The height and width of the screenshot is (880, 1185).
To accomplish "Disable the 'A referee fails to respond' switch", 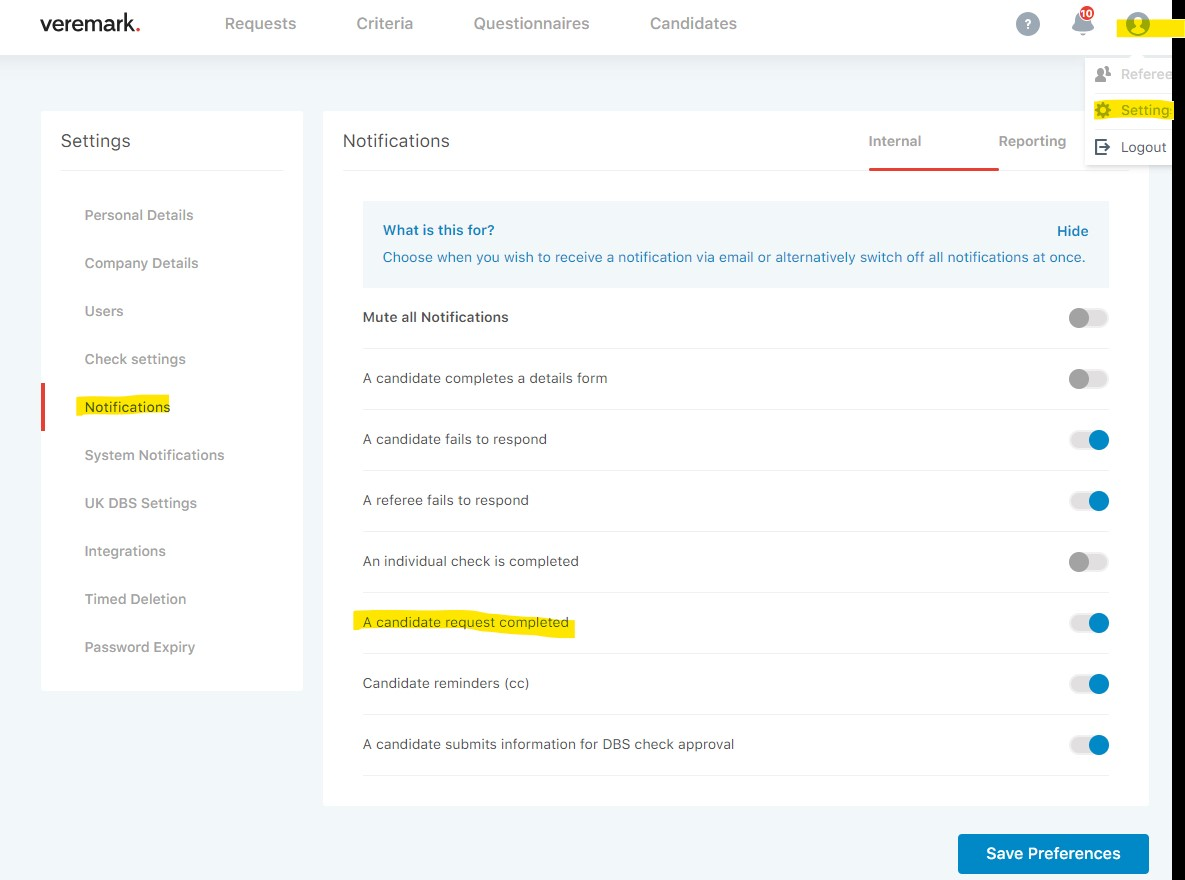I will [x=1088, y=500].
